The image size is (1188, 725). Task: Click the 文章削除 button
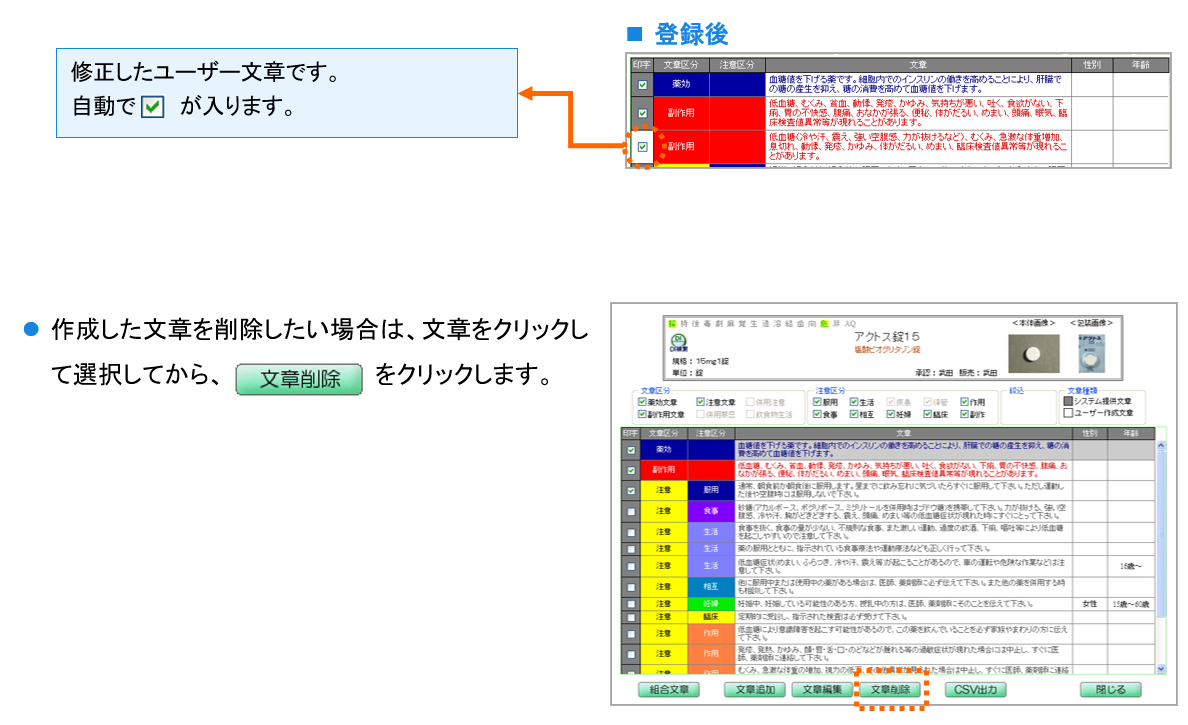point(891,690)
